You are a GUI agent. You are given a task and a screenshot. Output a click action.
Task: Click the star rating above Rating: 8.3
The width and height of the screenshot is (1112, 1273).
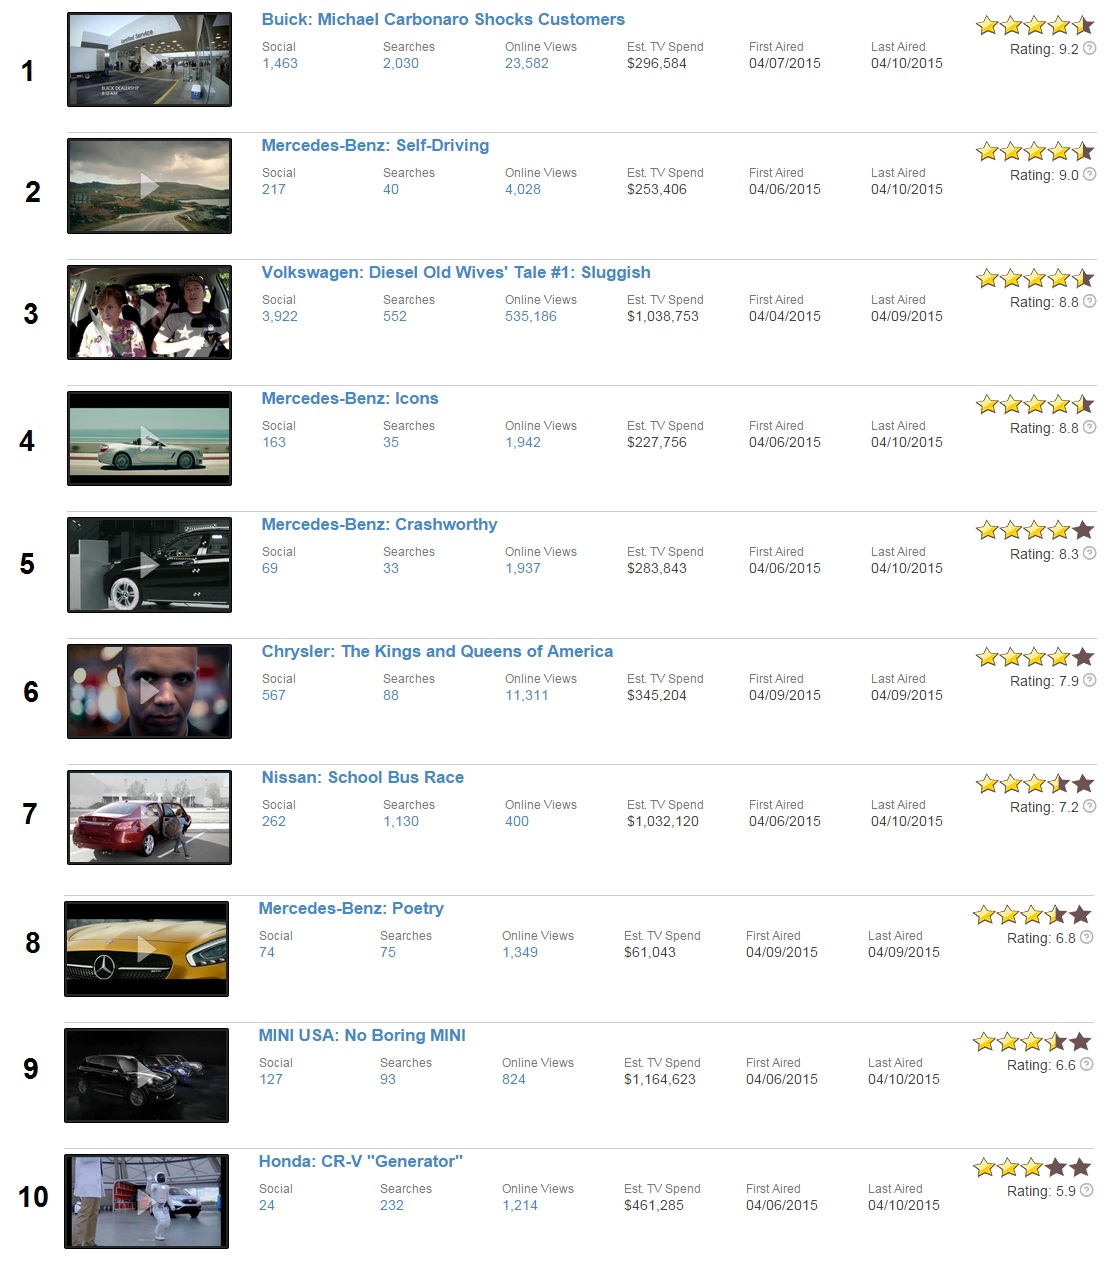[1035, 530]
